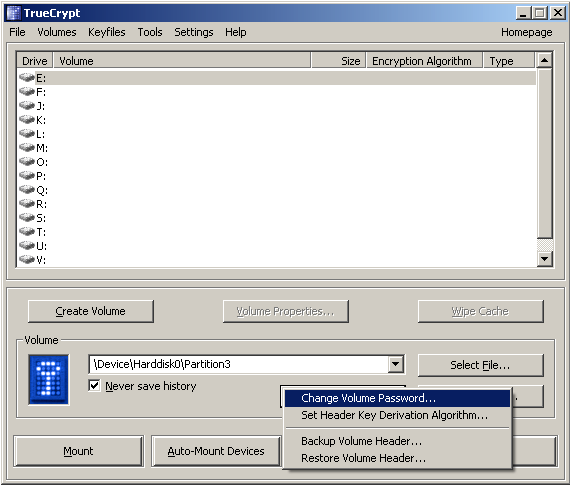The width and height of the screenshot is (571, 485).
Task: Open the Settings menu
Action: tap(194, 32)
